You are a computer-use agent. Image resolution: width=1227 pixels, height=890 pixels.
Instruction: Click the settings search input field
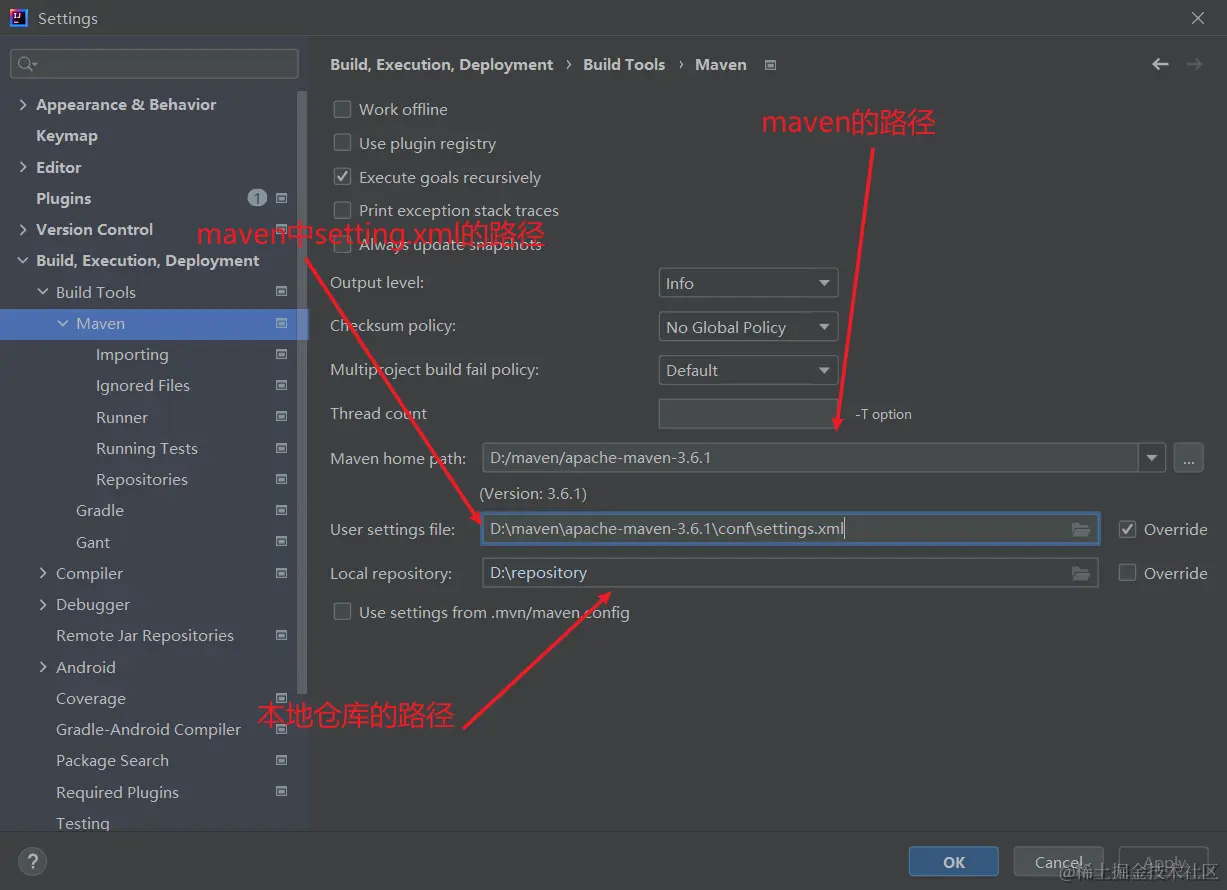click(x=154, y=64)
